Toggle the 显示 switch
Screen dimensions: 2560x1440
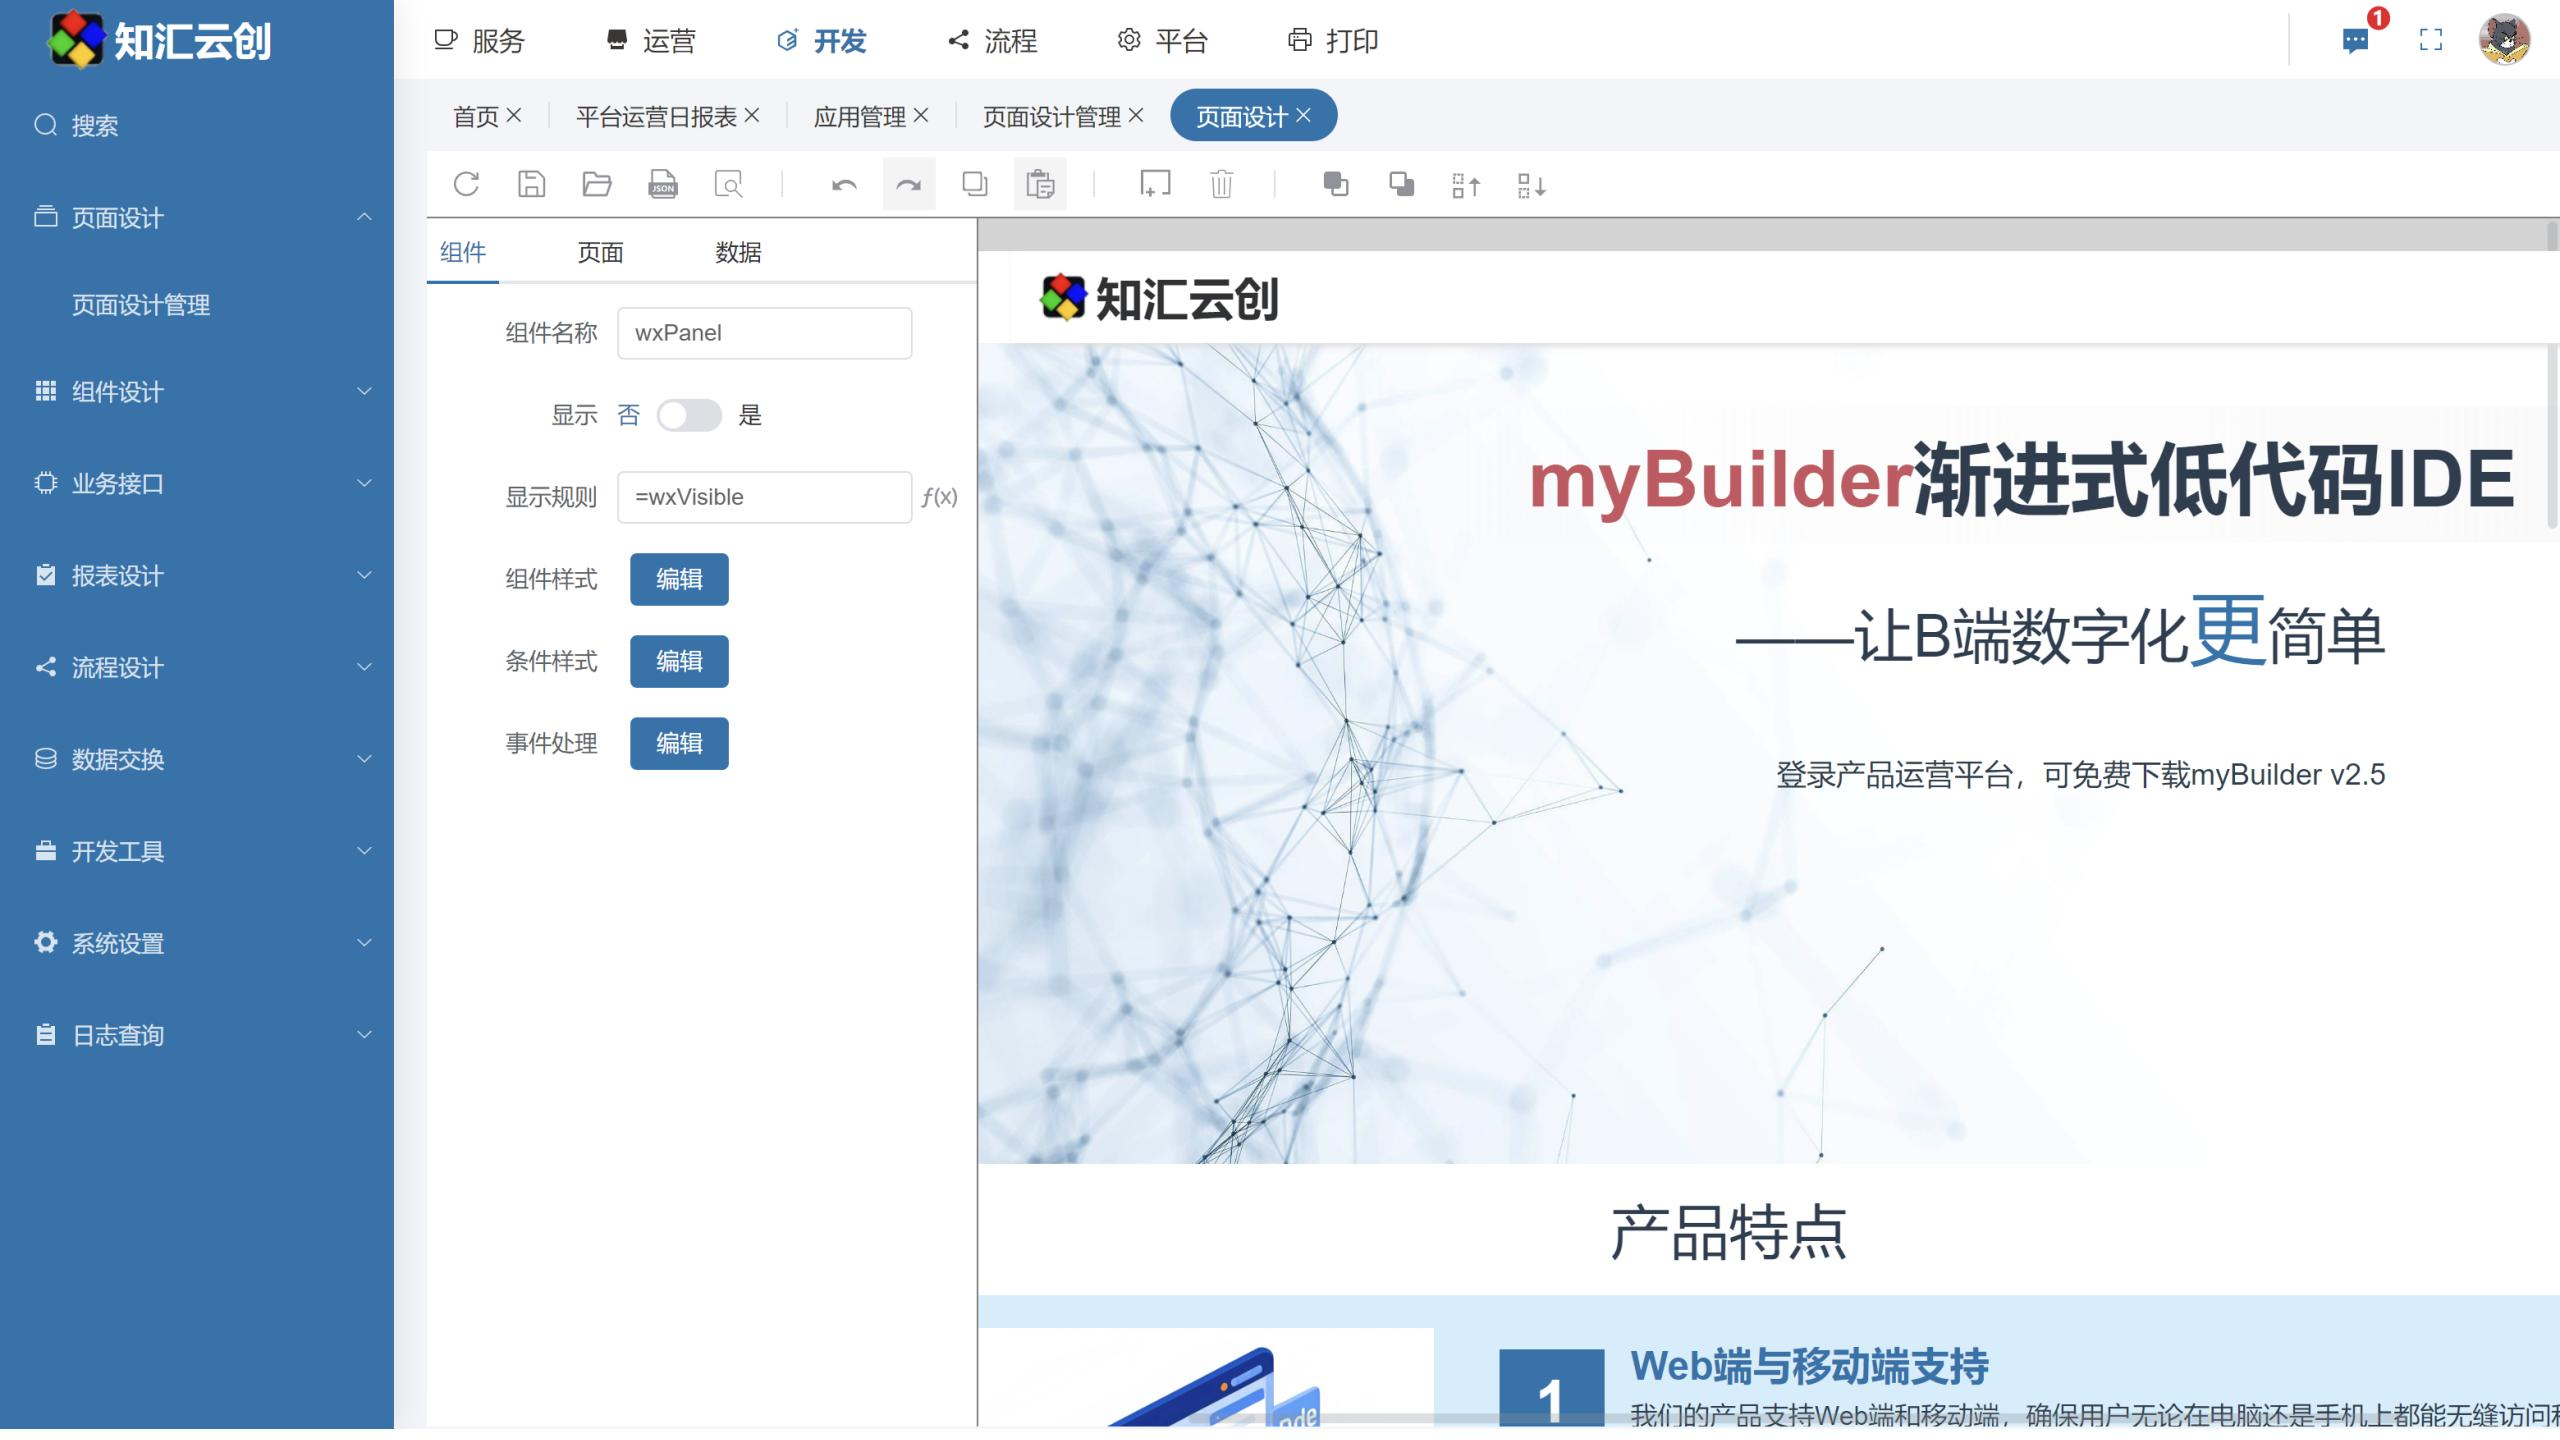point(689,415)
